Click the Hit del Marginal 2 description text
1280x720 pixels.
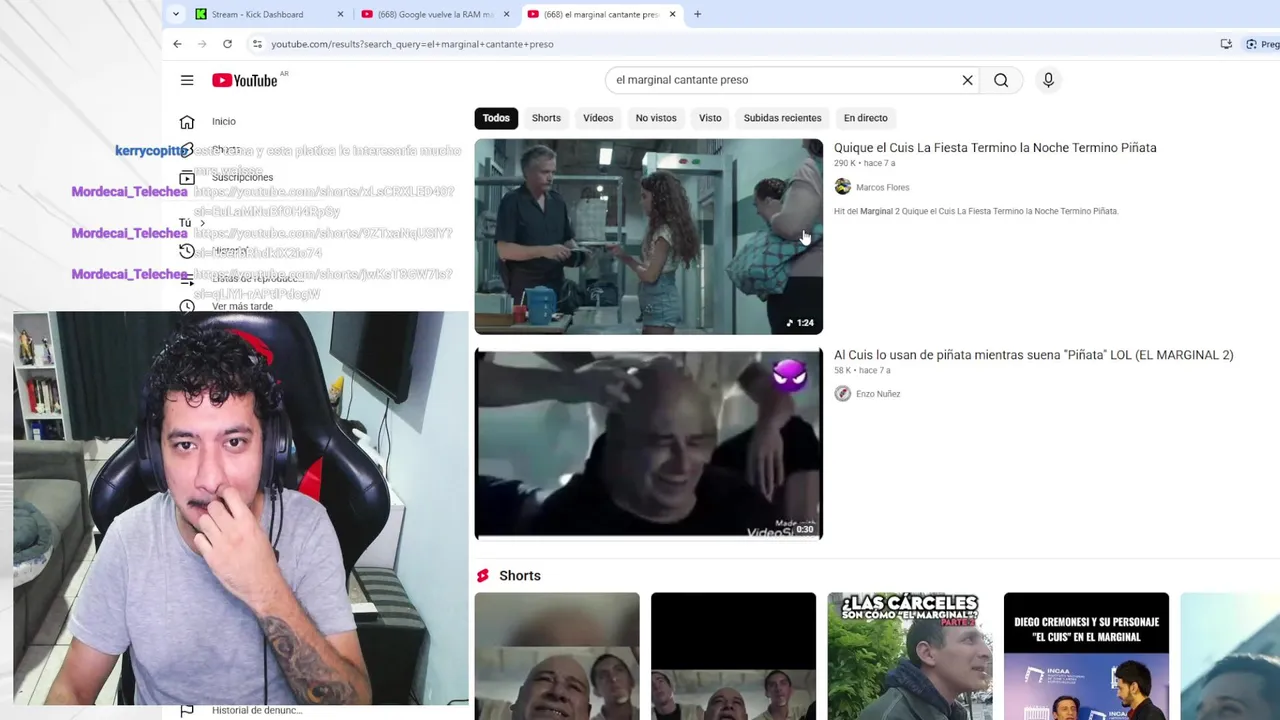coord(976,211)
